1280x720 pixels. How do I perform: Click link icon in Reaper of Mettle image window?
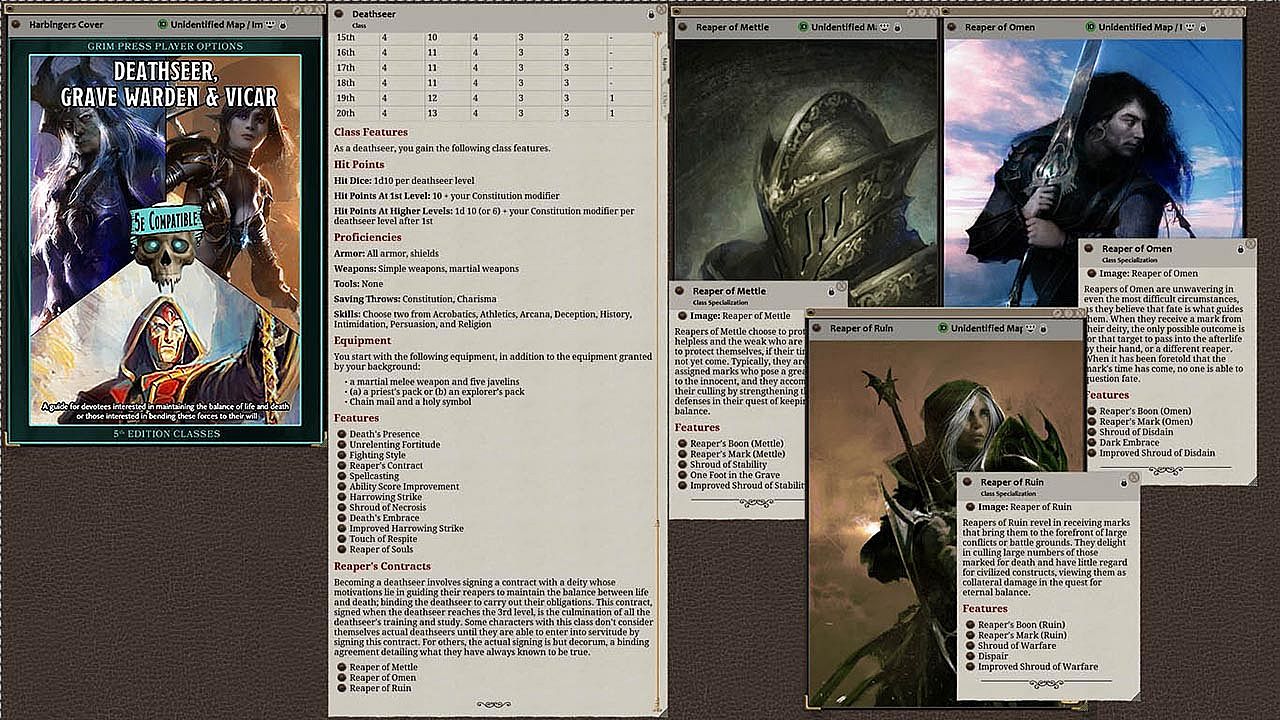pyautogui.click(x=681, y=27)
